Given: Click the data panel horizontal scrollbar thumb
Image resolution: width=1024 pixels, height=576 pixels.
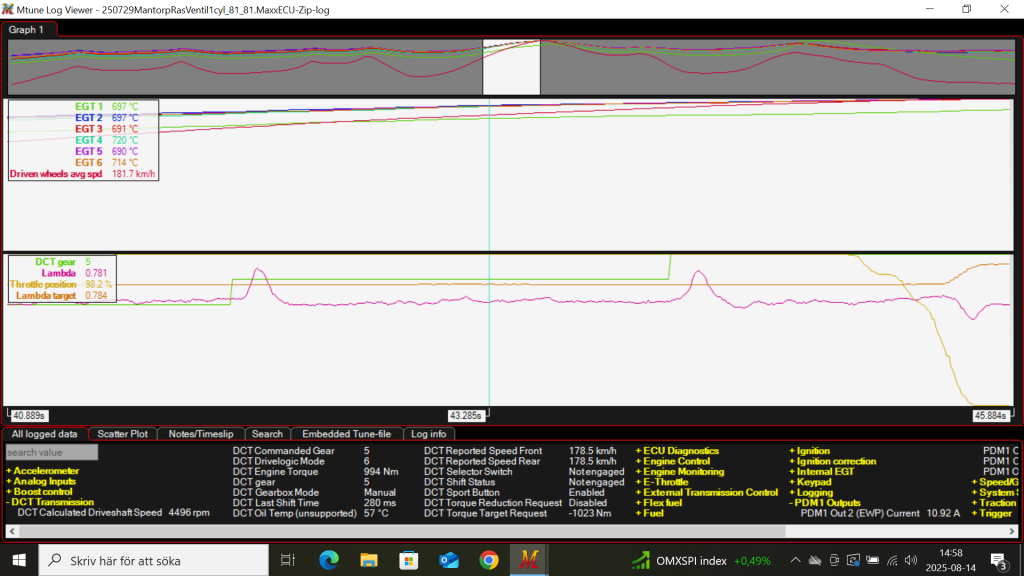Looking at the screenshot, I should [x=402, y=531].
